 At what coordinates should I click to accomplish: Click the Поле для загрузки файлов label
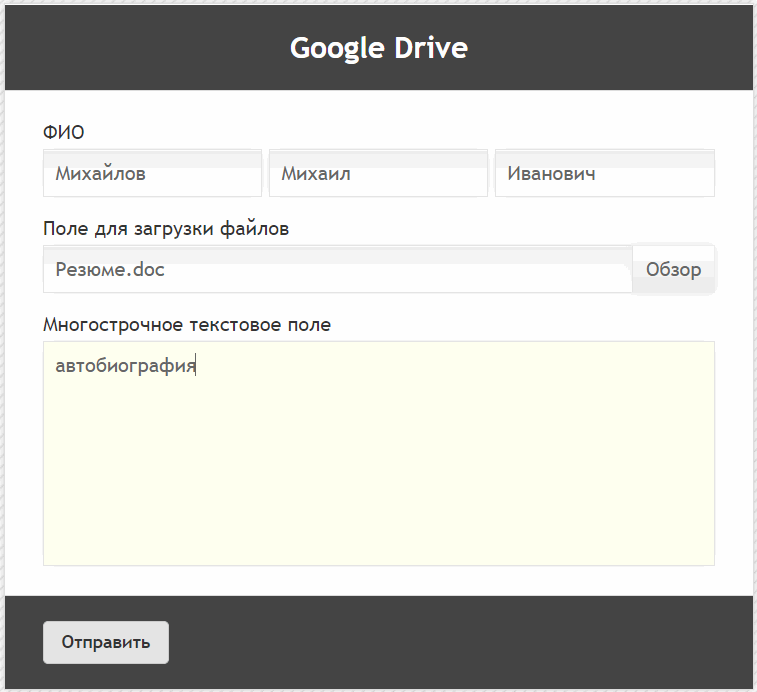[x=166, y=228]
